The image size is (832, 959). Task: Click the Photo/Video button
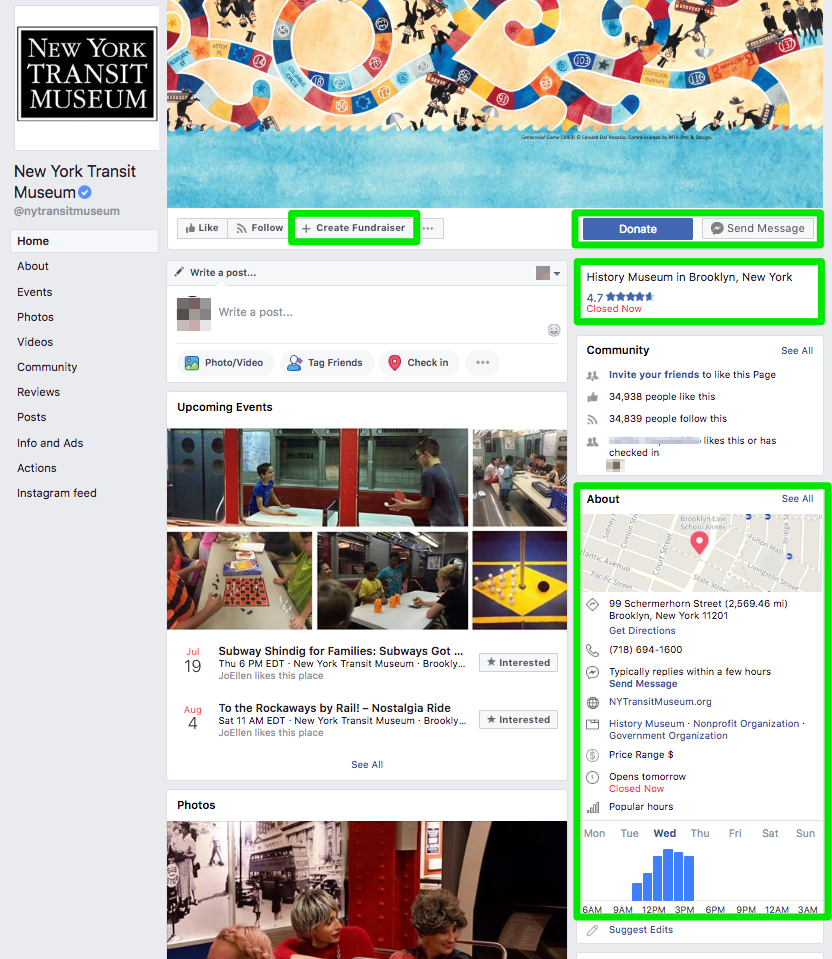click(224, 363)
